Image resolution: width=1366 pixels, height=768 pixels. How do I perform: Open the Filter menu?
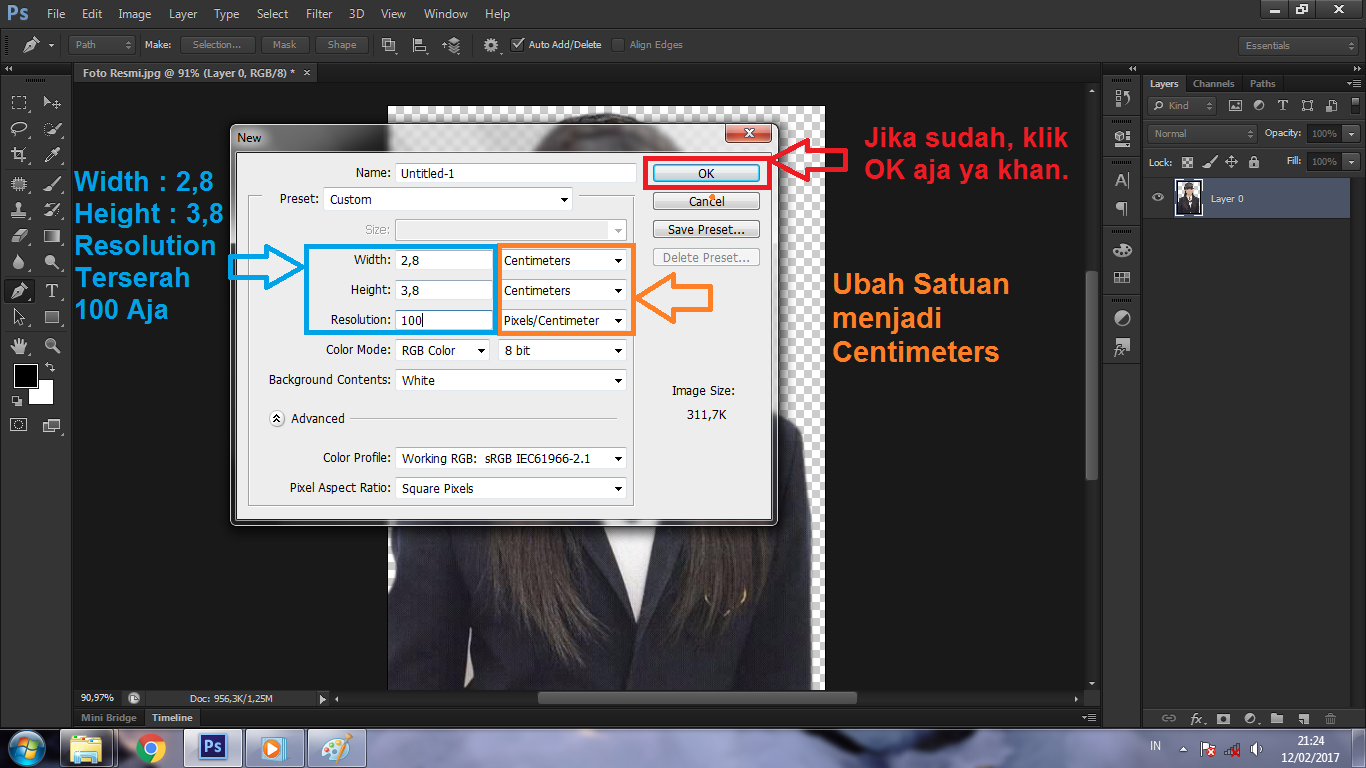point(319,14)
